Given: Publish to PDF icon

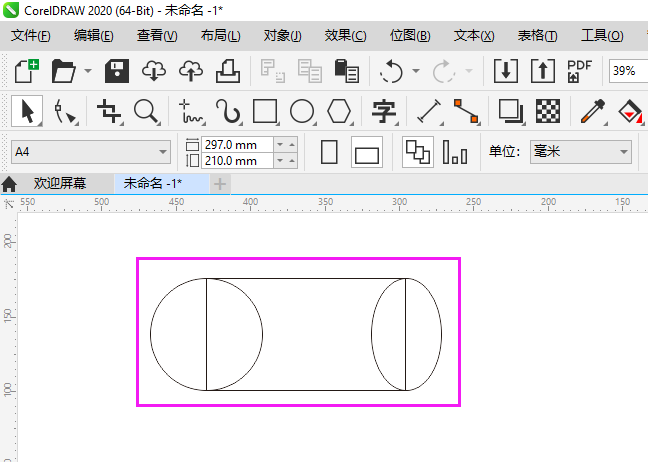Looking at the screenshot, I should tap(579, 71).
